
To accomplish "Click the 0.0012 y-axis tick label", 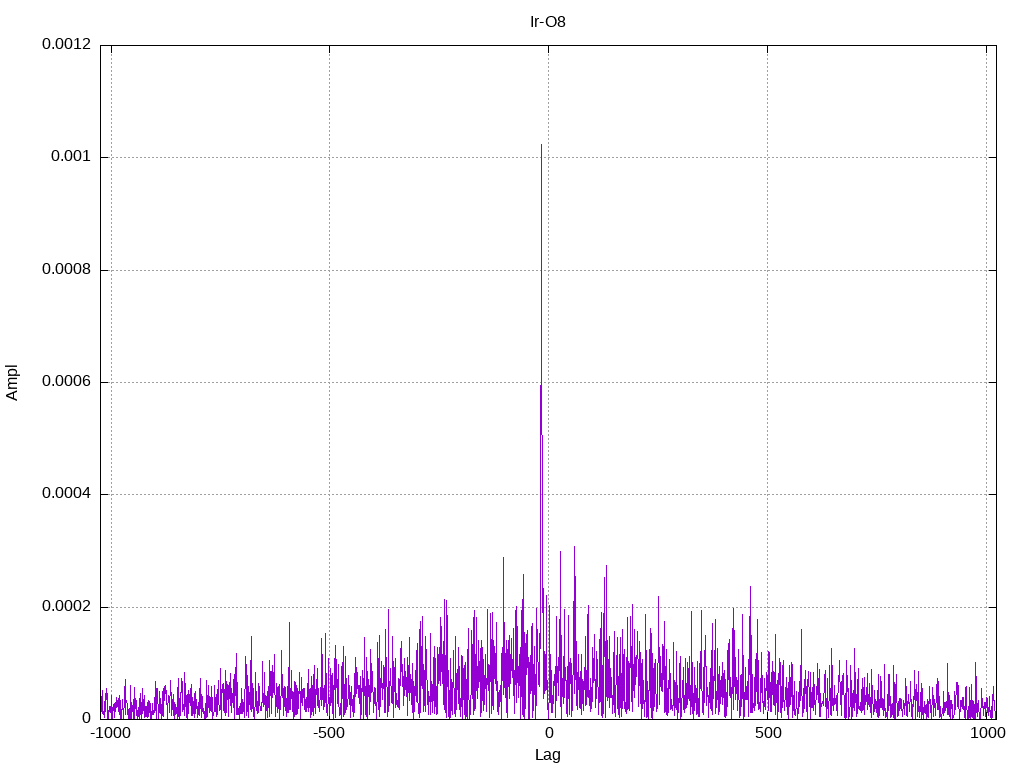I will pyautogui.click(x=66, y=44).
